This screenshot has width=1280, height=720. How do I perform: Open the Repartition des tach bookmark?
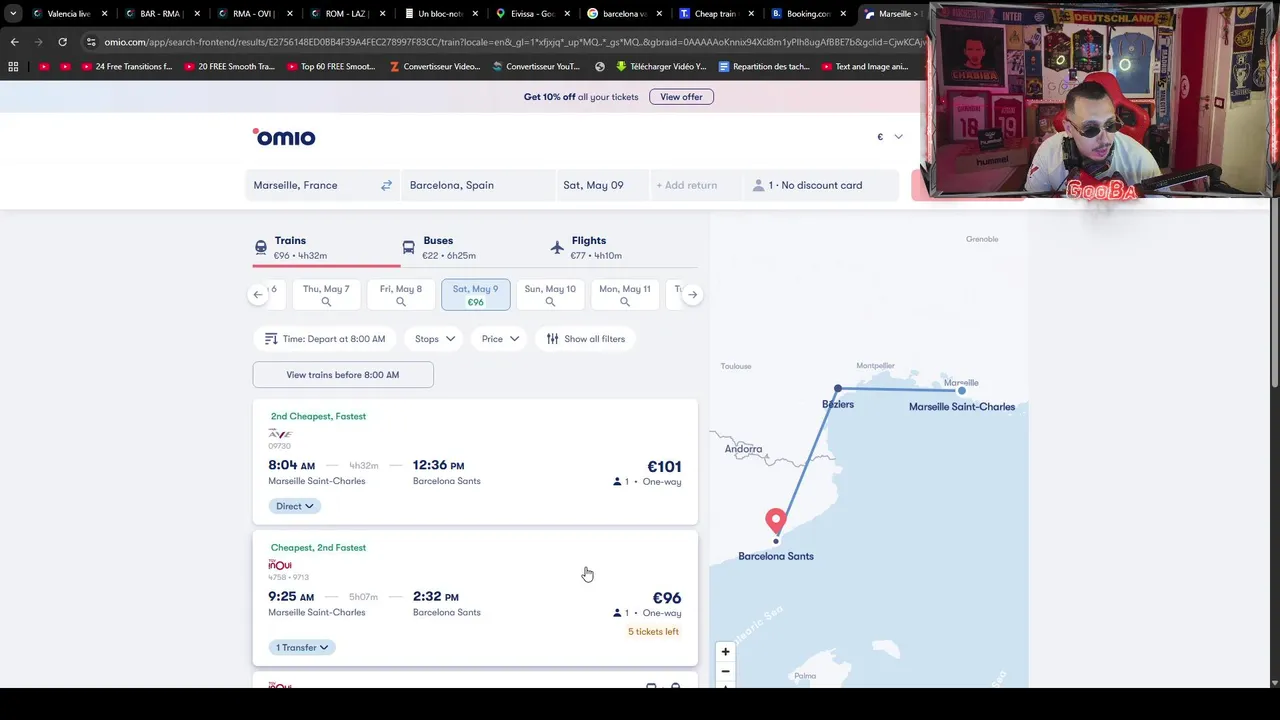764,67
